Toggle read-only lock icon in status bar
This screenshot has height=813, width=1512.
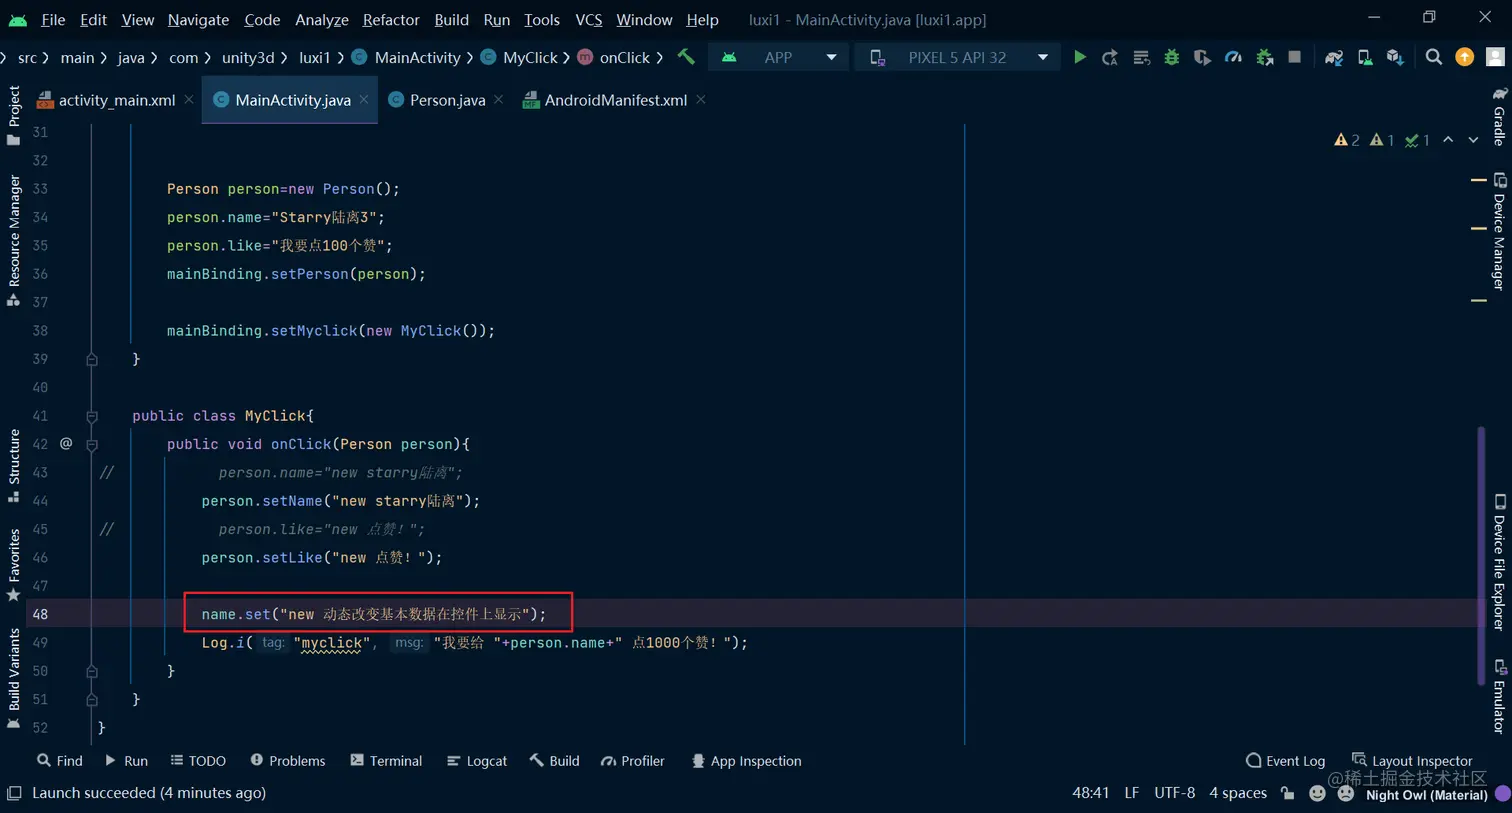point(1288,793)
